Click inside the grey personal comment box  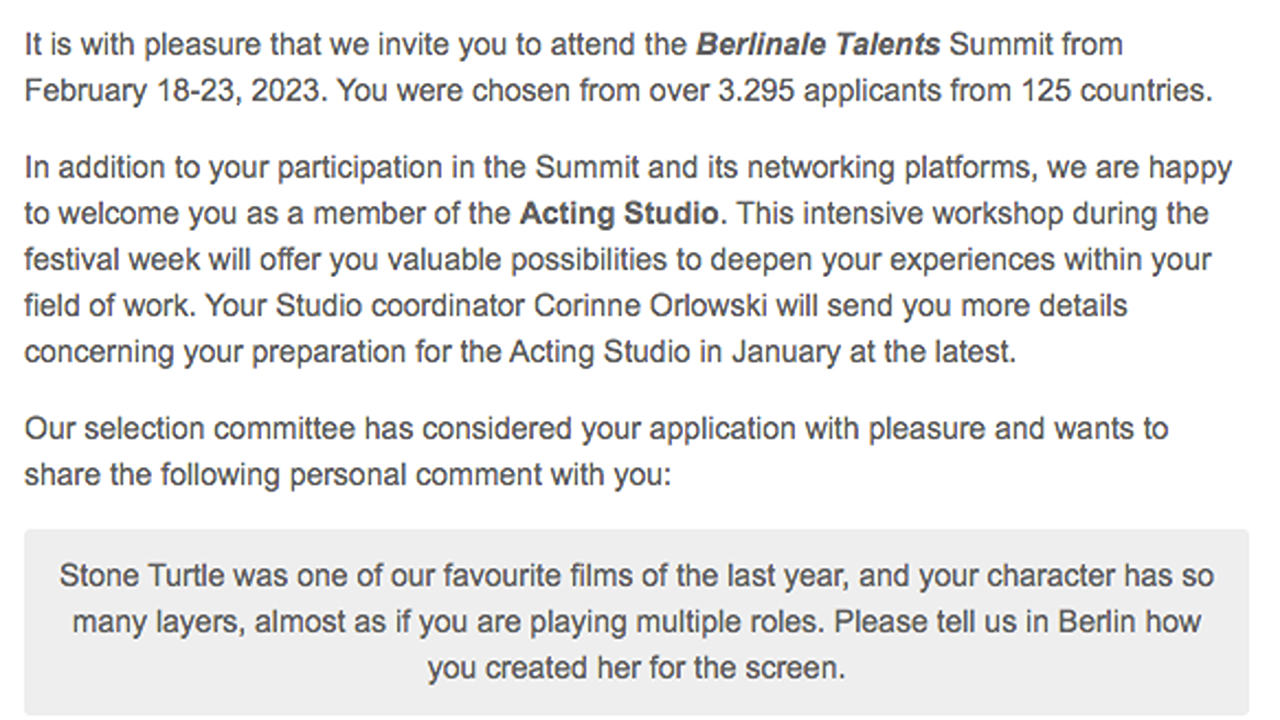point(636,622)
